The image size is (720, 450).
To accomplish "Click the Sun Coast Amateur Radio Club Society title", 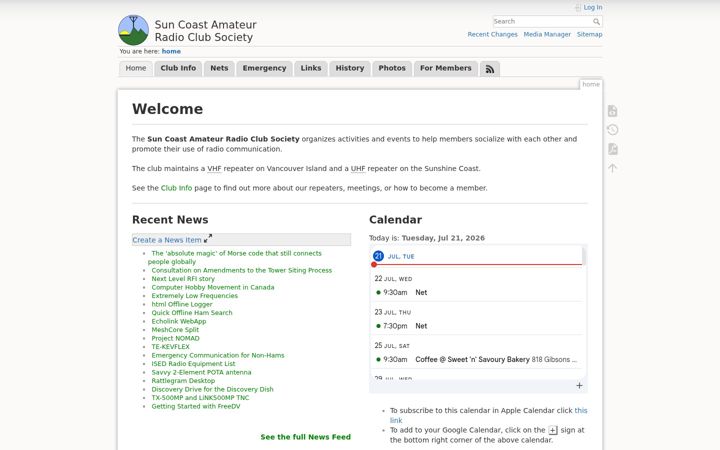I will pos(205,31).
